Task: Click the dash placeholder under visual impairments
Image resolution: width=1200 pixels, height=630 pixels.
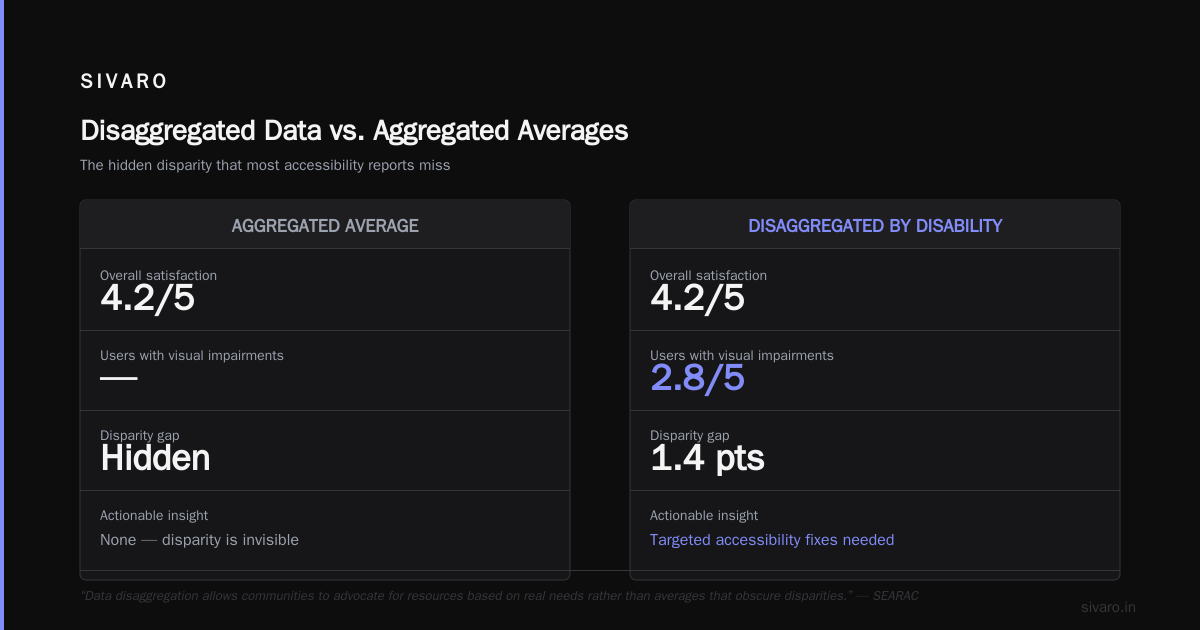Action: [118, 378]
